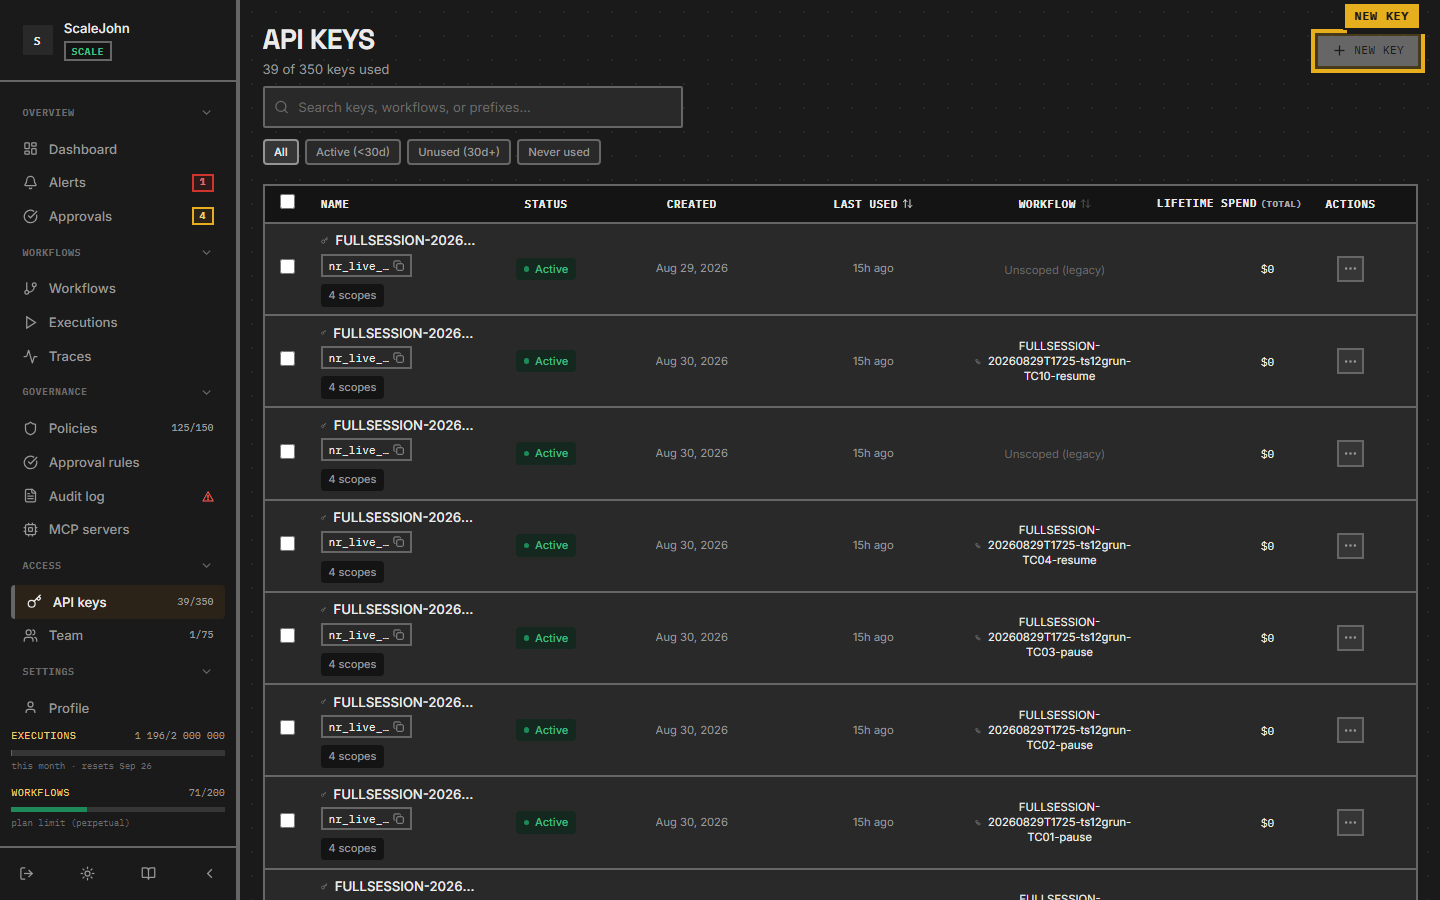This screenshot has height=900, width=1440.
Task: Click the API keys key icon
Action: tap(34, 602)
